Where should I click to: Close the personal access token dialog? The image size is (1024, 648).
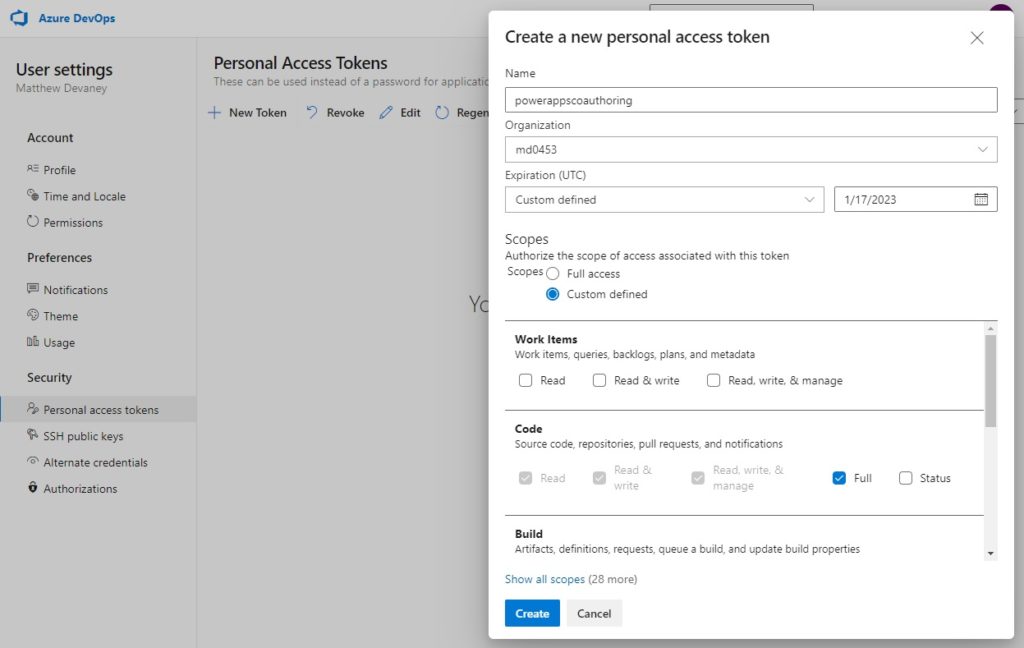(x=977, y=38)
